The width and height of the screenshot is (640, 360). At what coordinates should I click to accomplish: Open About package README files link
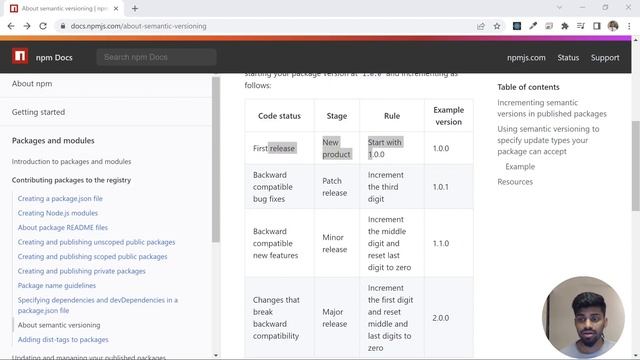tap(63, 227)
